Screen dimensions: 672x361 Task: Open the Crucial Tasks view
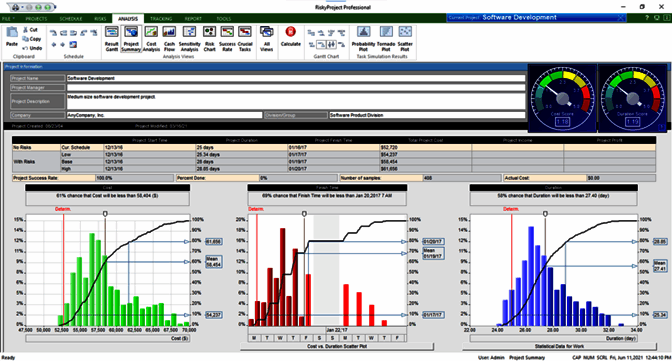click(245, 39)
